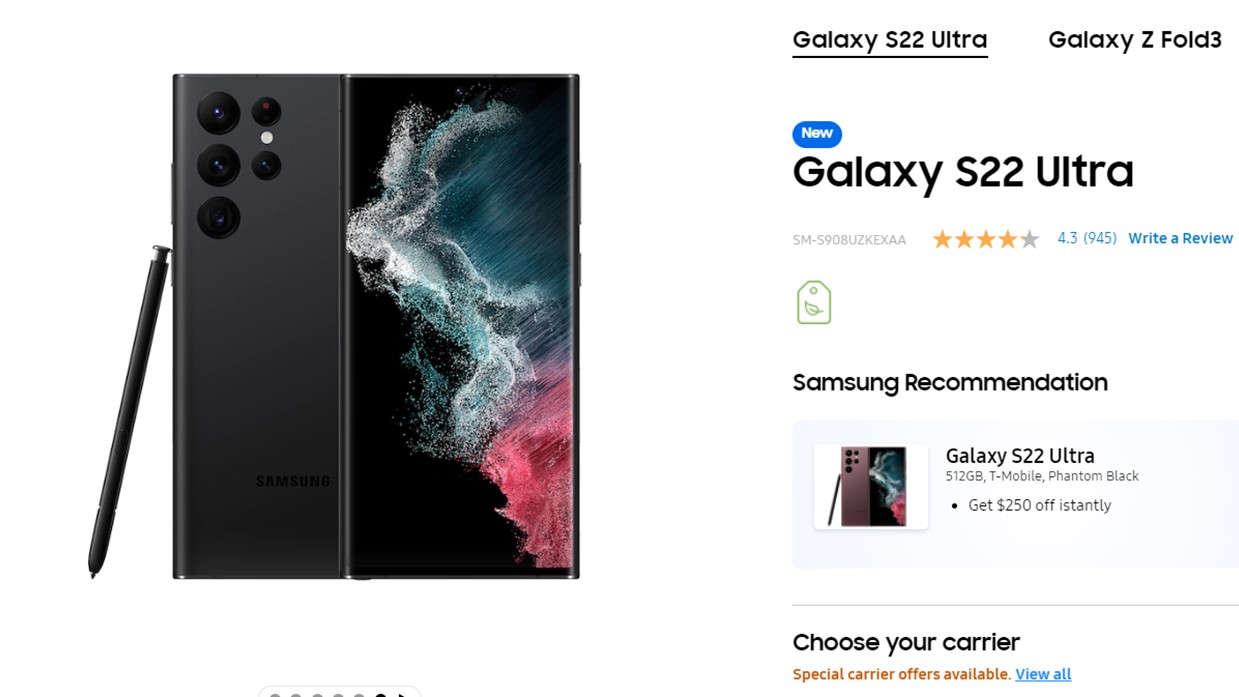
Task: Select the active black carousel dot
Action: pos(381,694)
